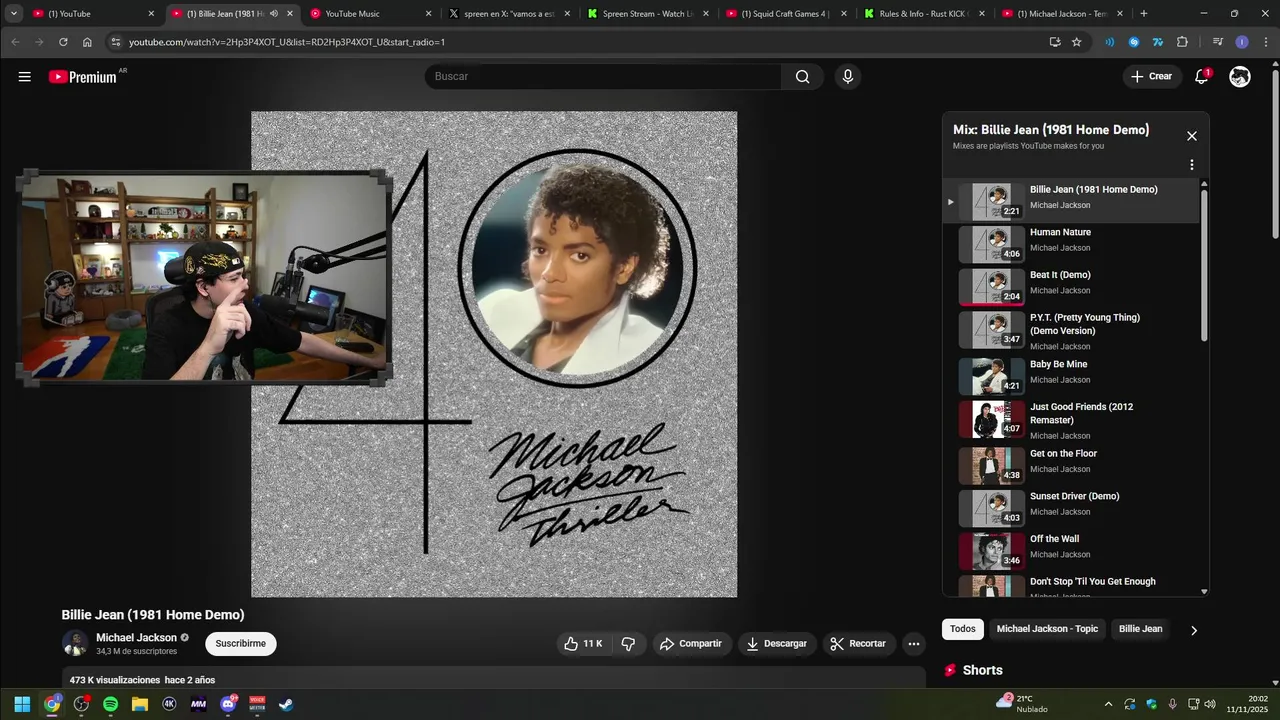The image size is (1280, 720).
Task: Play Human Nature from the mix
Action: pyautogui.click(x=1071, y=244)
